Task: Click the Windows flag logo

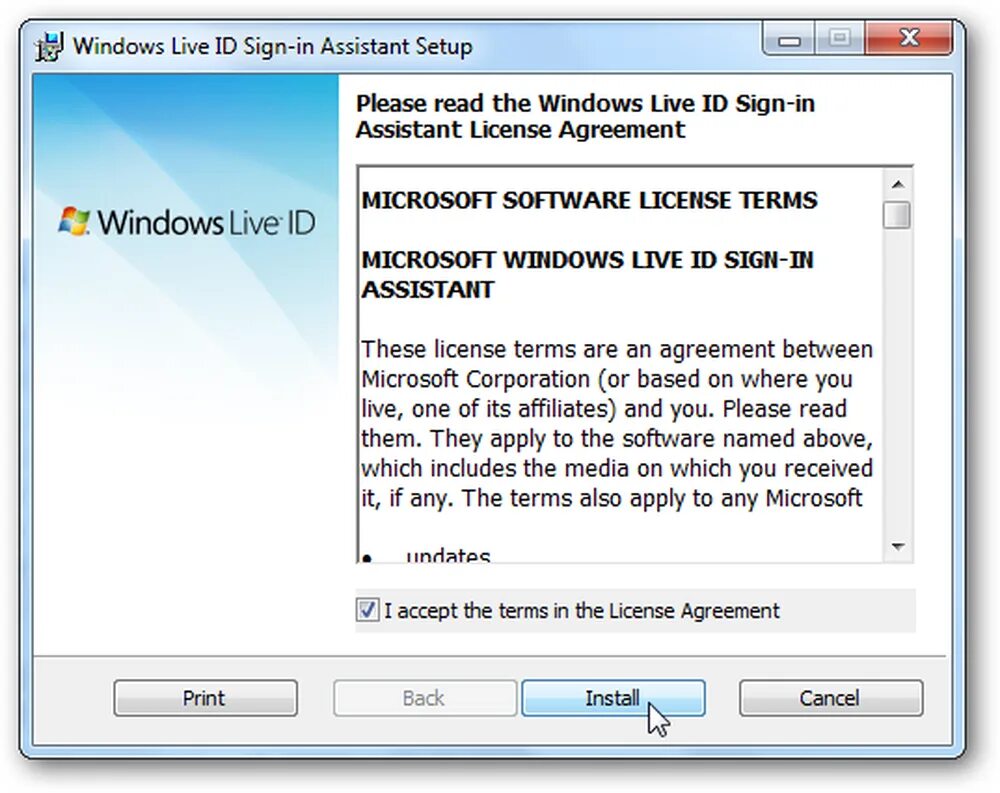Action: [x=74, y=221]
